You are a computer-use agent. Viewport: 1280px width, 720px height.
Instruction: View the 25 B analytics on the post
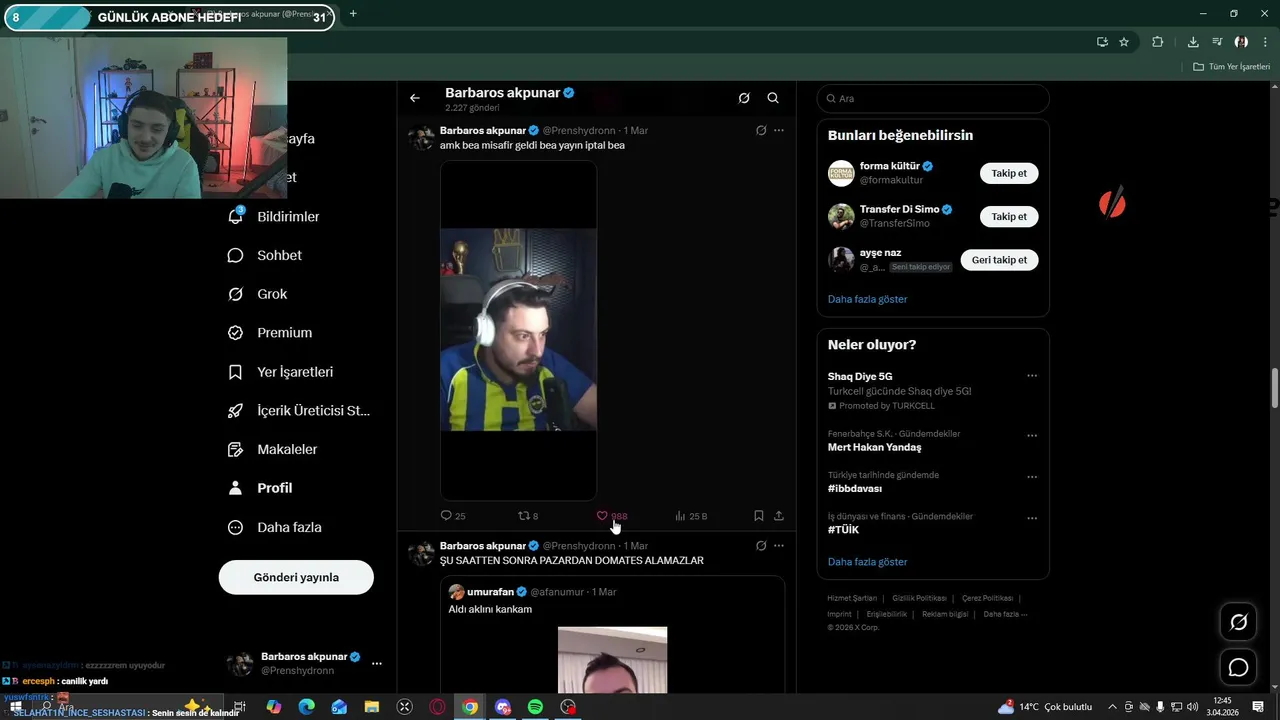pos(691,516)
